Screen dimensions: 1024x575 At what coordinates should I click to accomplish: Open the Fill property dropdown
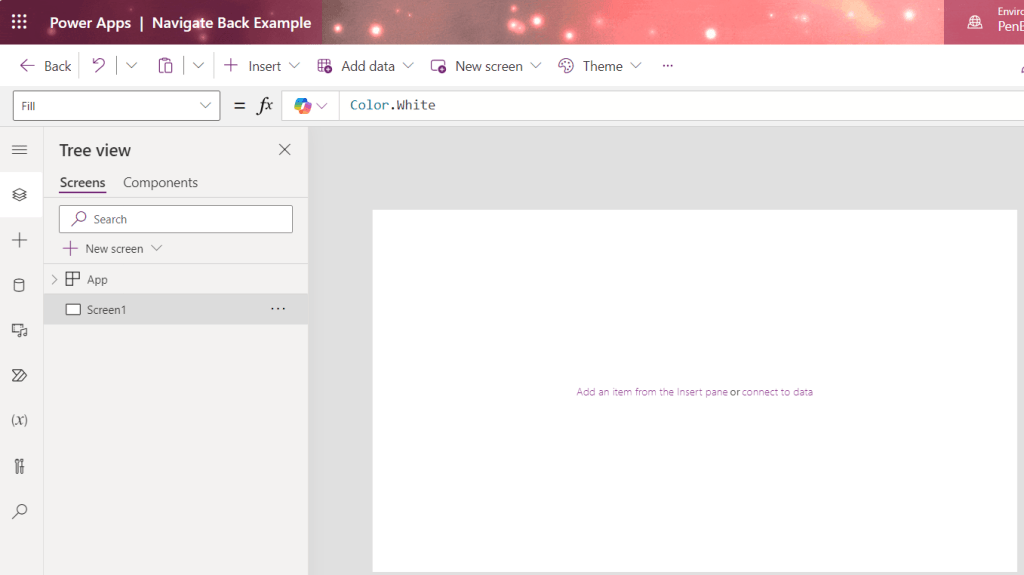[117, 106]
